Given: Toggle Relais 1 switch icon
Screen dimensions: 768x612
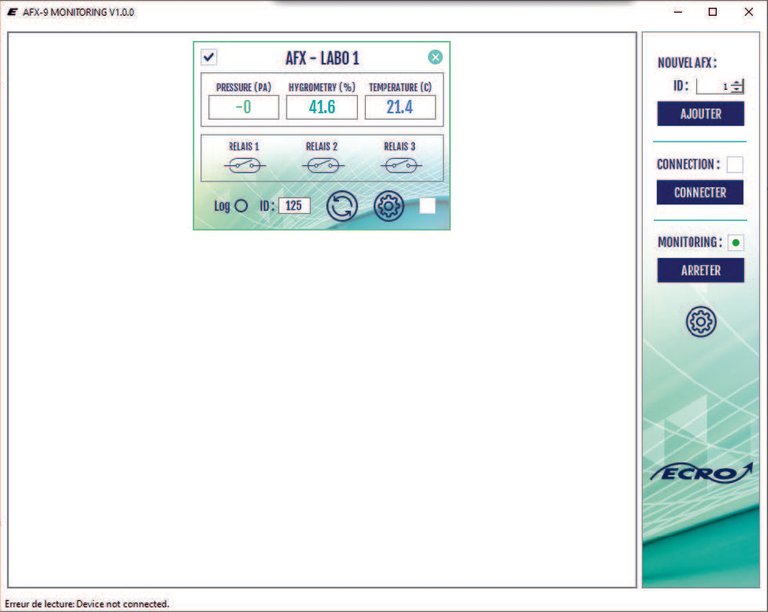Looking at the screenshot, I should 244,166.
